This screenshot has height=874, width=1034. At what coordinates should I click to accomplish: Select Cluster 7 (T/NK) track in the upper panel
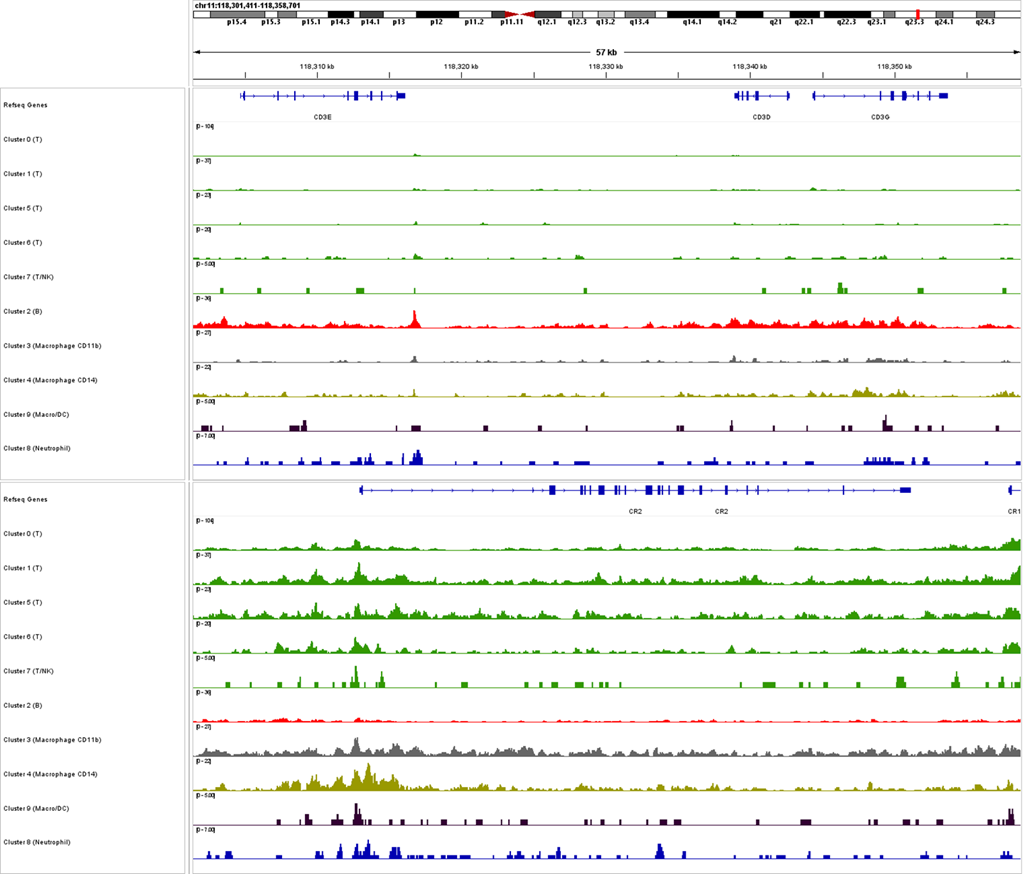pyautogui.click(x=27, y=277)
